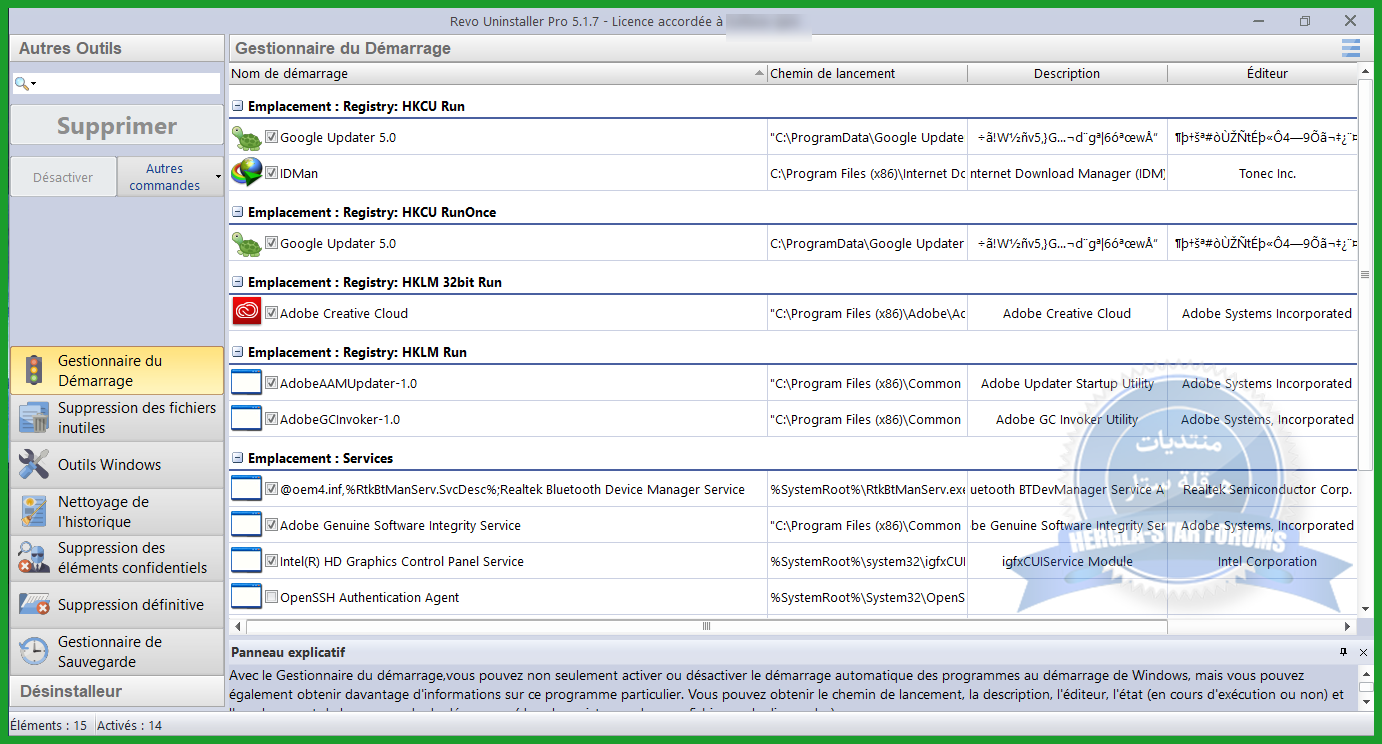Open Suppression des éléments confidentiels
This screenshot has width=1382, height=744.
[x=117, y=558]
